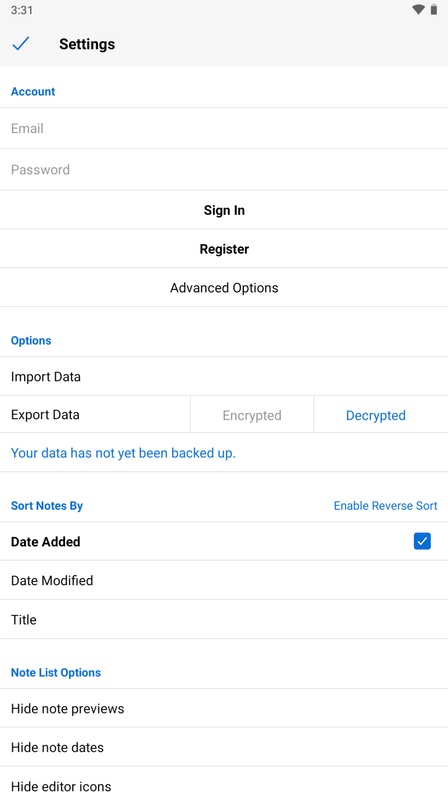Tap the battery status icon
The image size is (448, 800).
pyautogui.click(x=434, y=10)
